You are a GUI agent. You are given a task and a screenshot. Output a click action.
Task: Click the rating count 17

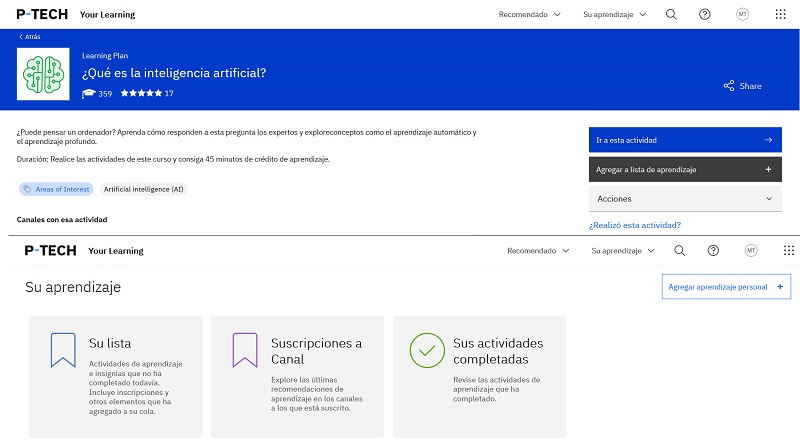coord(169,93)
